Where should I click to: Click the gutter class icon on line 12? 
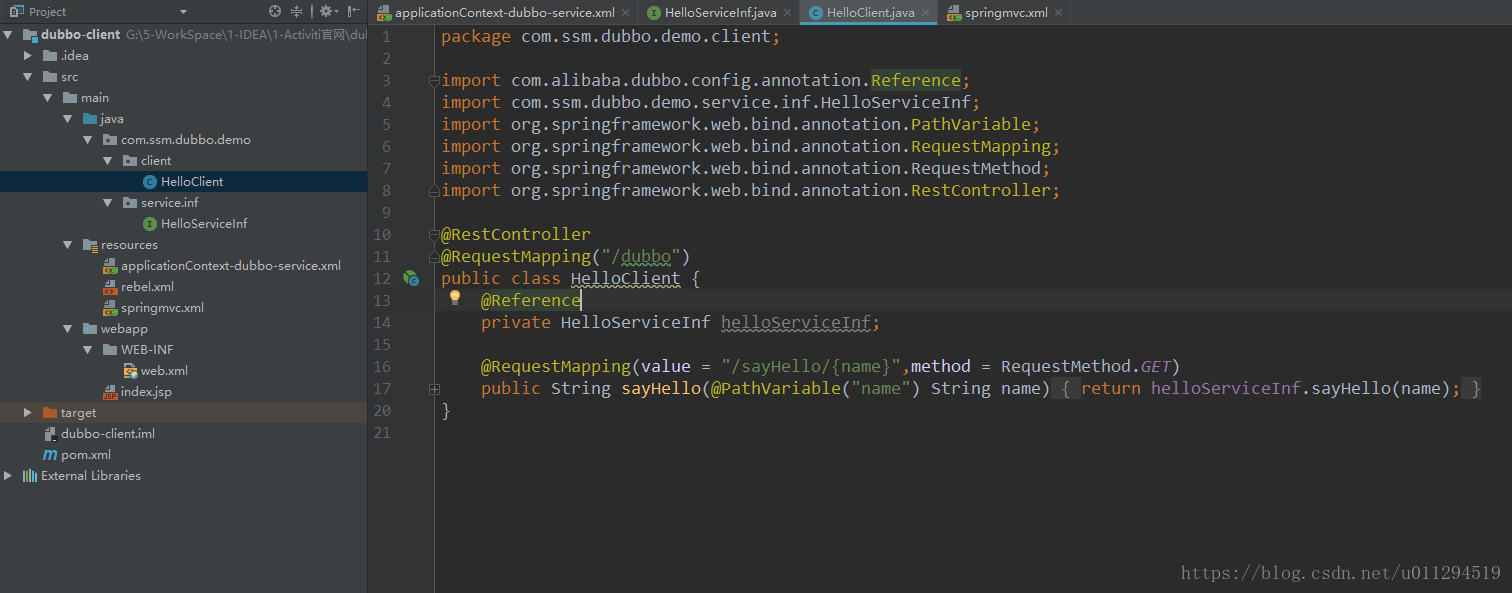410,278
